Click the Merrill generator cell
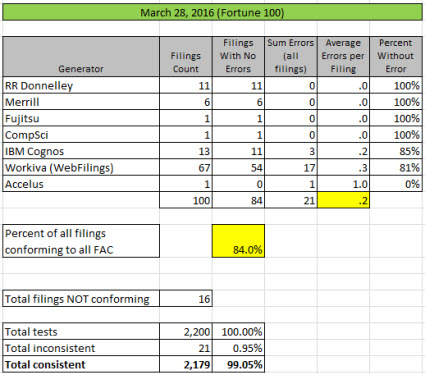Screen dimensions: 425x374 [81, 102]
